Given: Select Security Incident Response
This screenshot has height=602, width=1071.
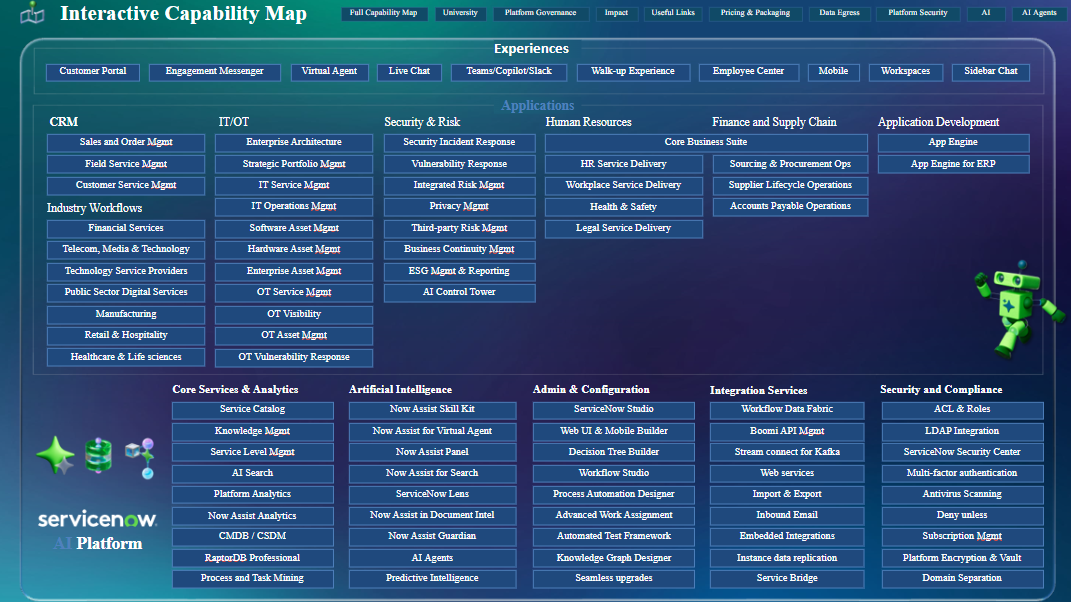Looking at the screenshot, I should [459, 143].
